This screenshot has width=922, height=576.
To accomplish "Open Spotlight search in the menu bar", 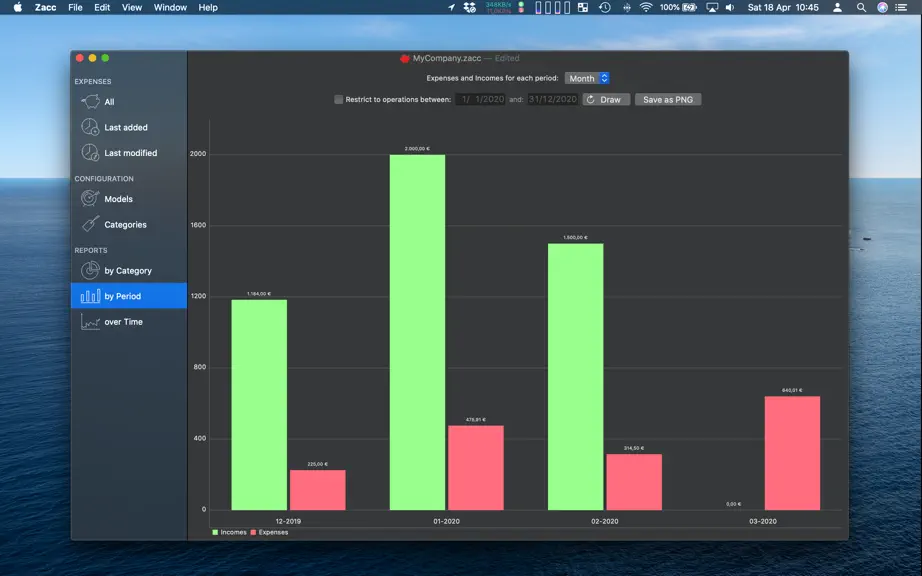I will [861, 8].
